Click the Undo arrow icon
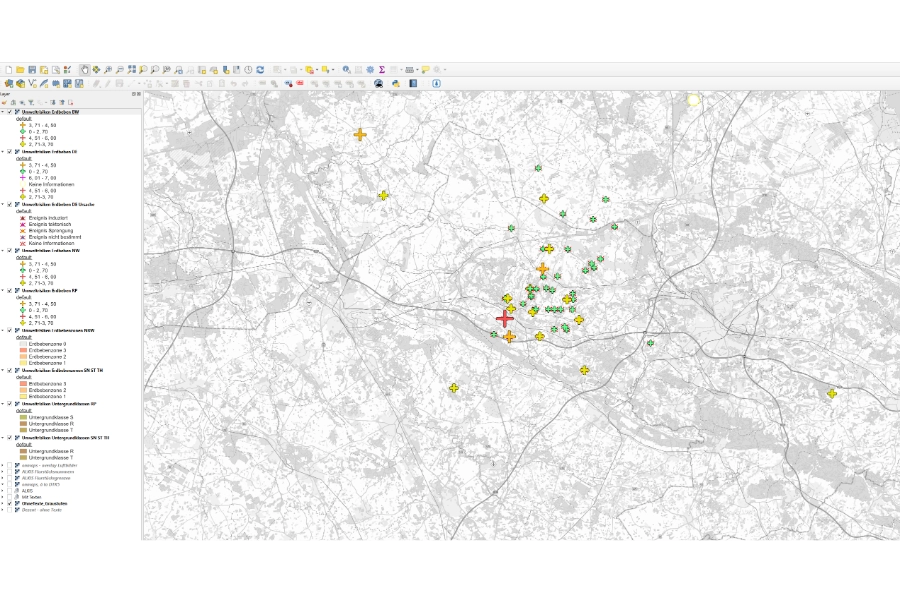900x600 pixels. click(234, 83)
